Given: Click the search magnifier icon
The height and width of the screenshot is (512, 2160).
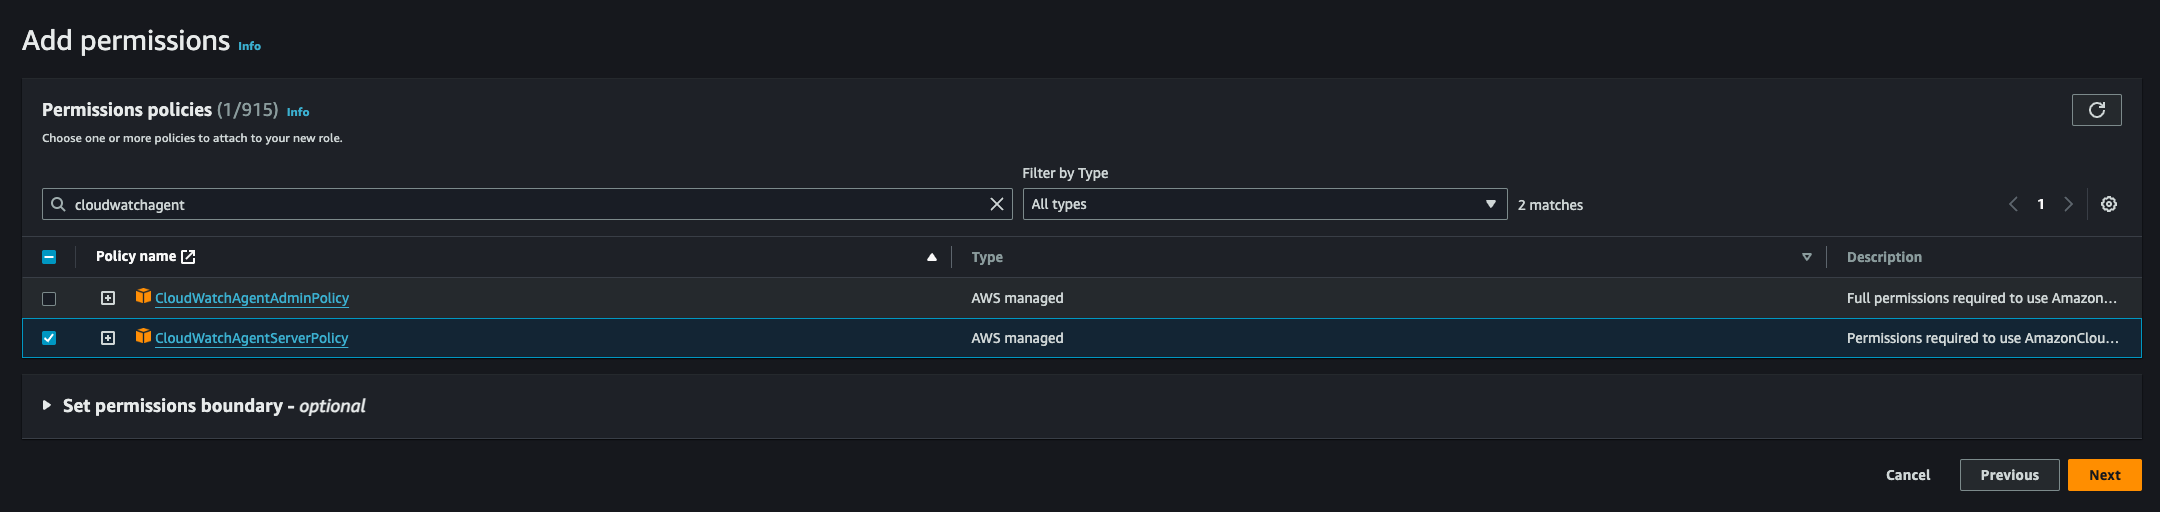Looking at the screenshot, I should [x=58, y=204].
